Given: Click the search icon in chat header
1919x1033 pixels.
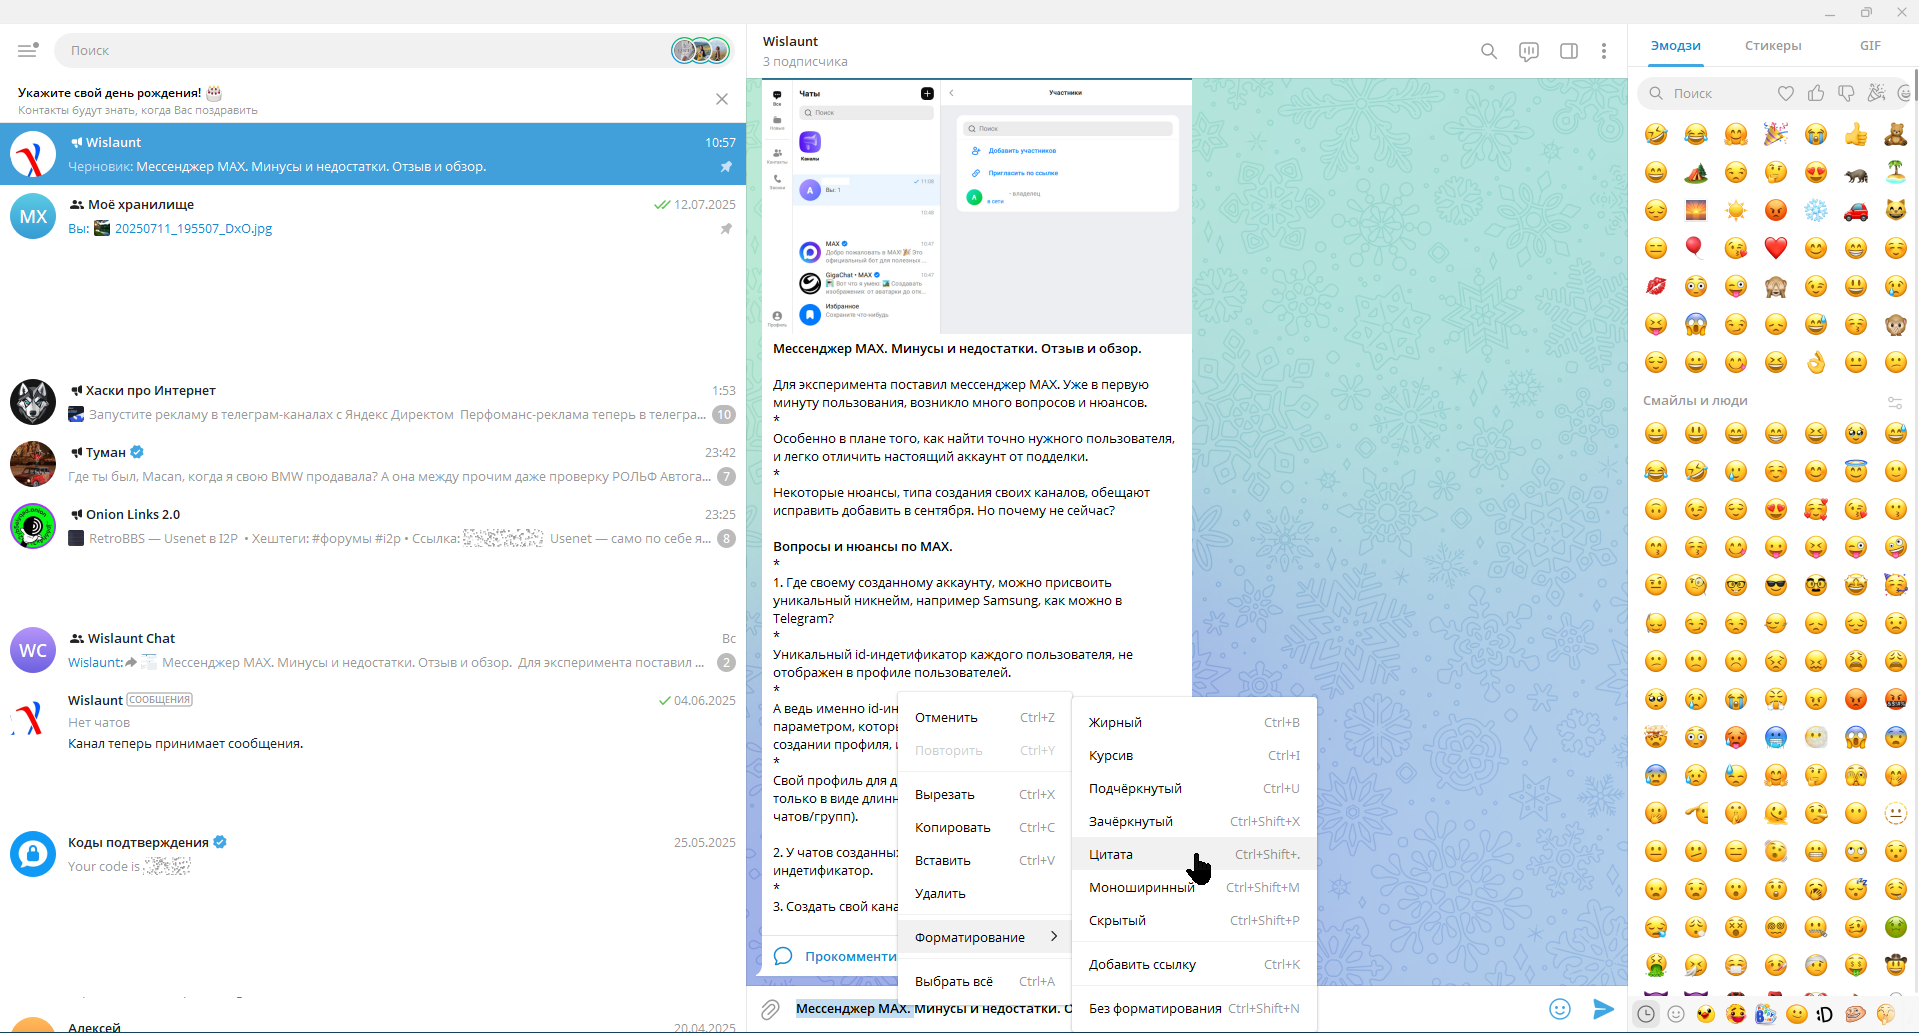Looking at the screenshot, I should click(1489, 51).
